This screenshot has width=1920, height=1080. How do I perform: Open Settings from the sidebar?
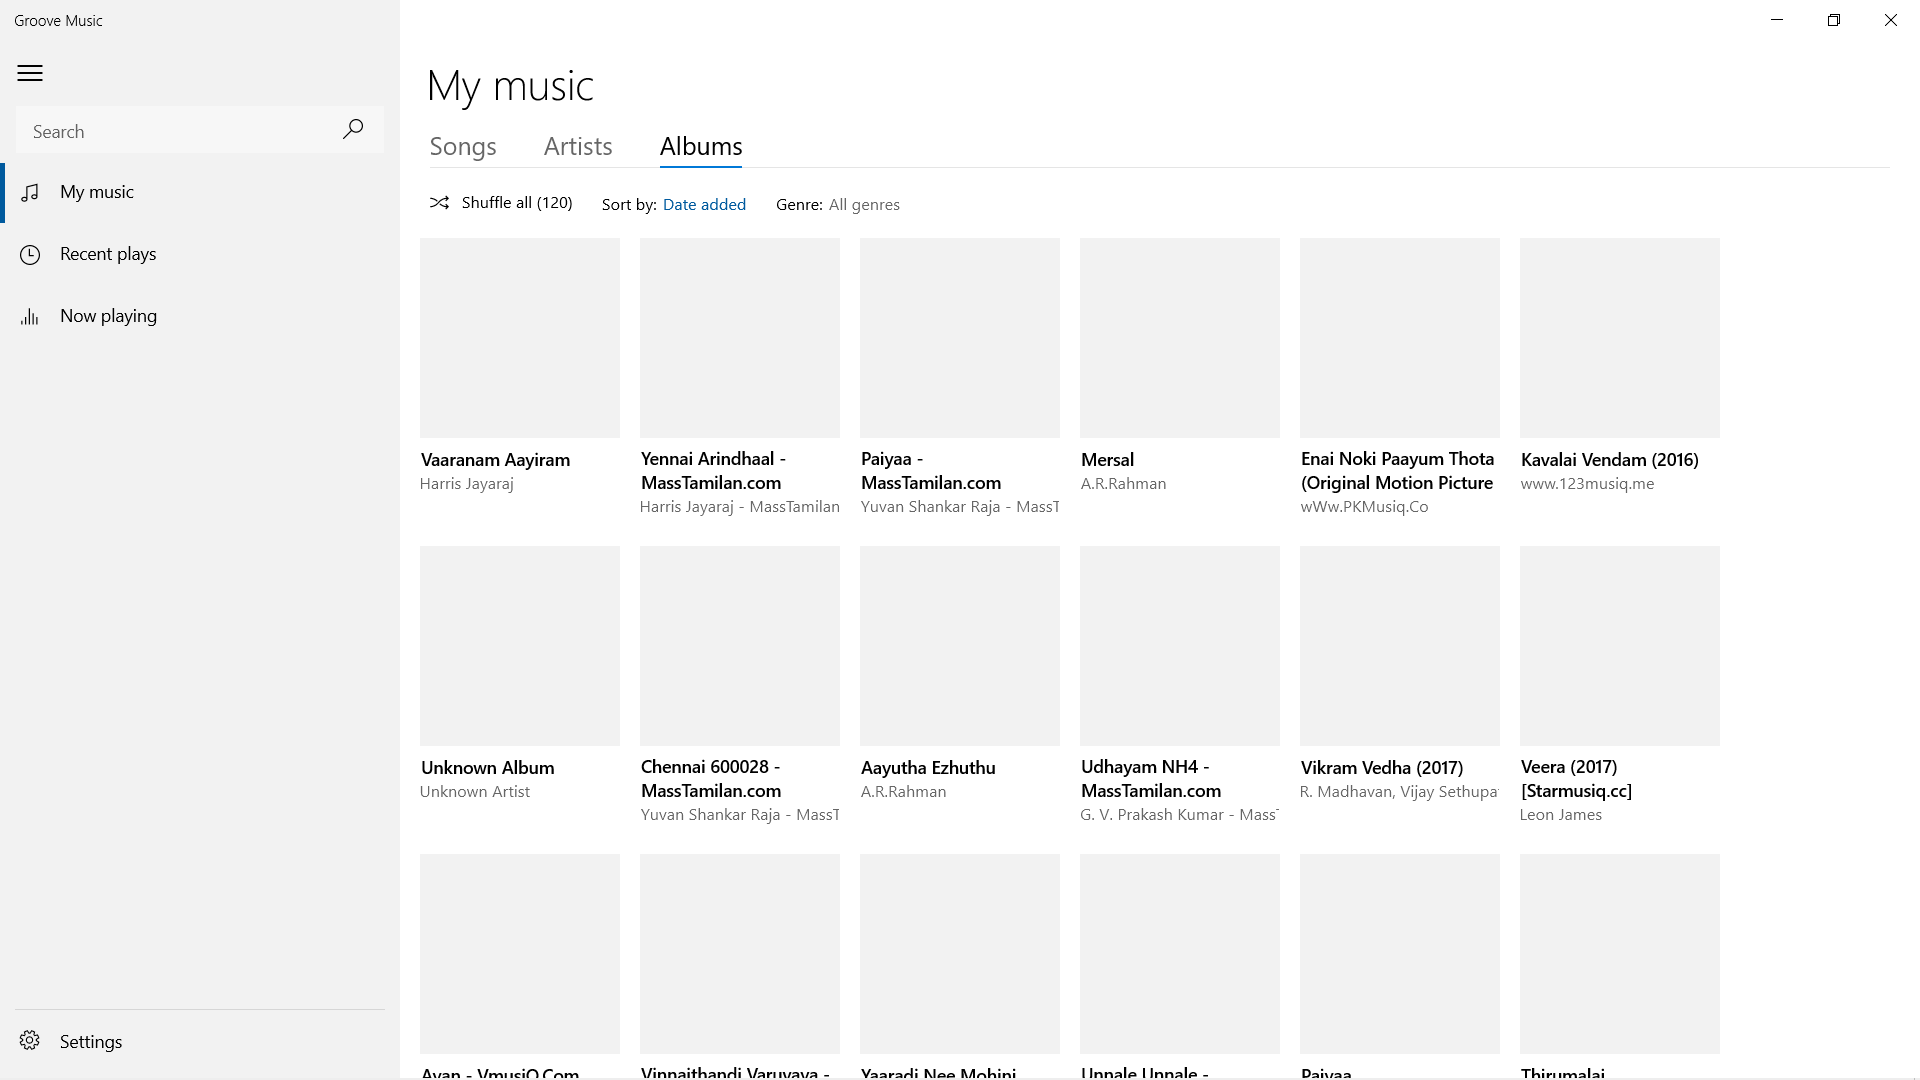click(200, 1041)
